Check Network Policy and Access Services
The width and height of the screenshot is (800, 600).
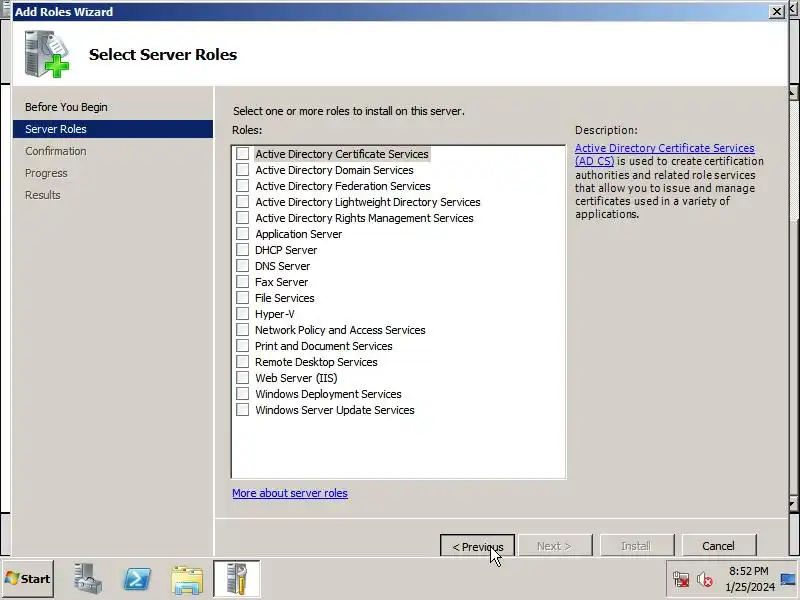click(242, 330)
